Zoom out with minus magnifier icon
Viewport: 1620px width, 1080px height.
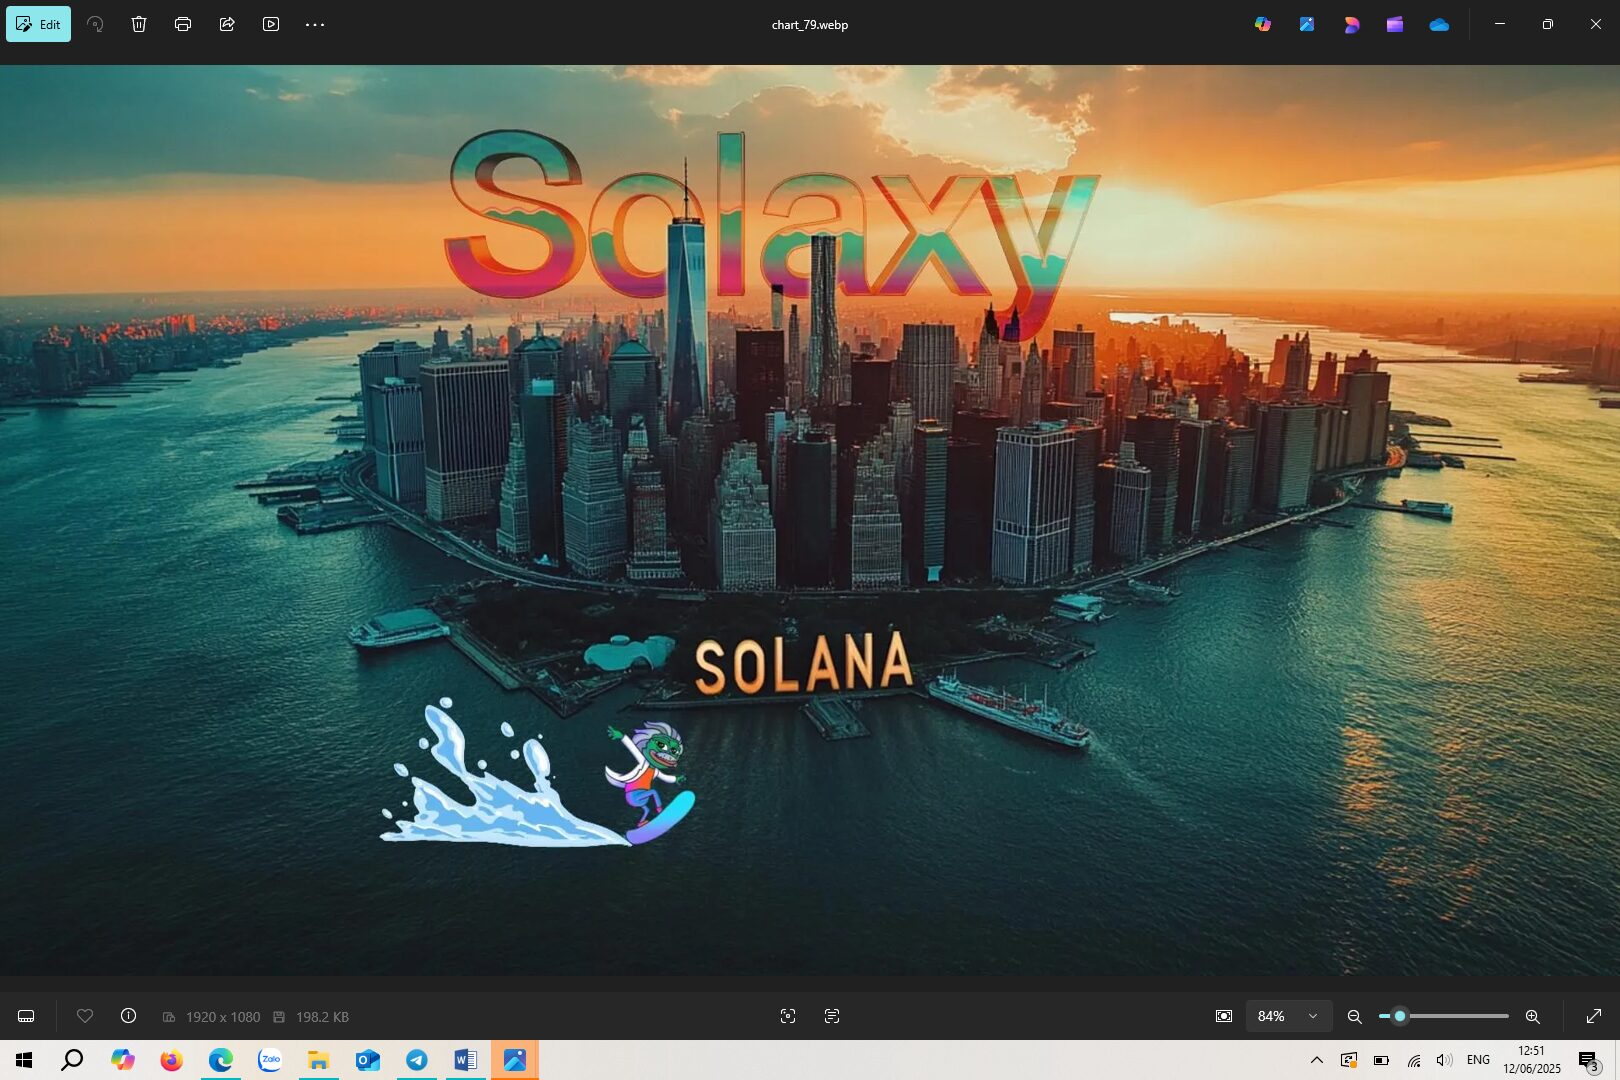click(x=1355, y=1016)
